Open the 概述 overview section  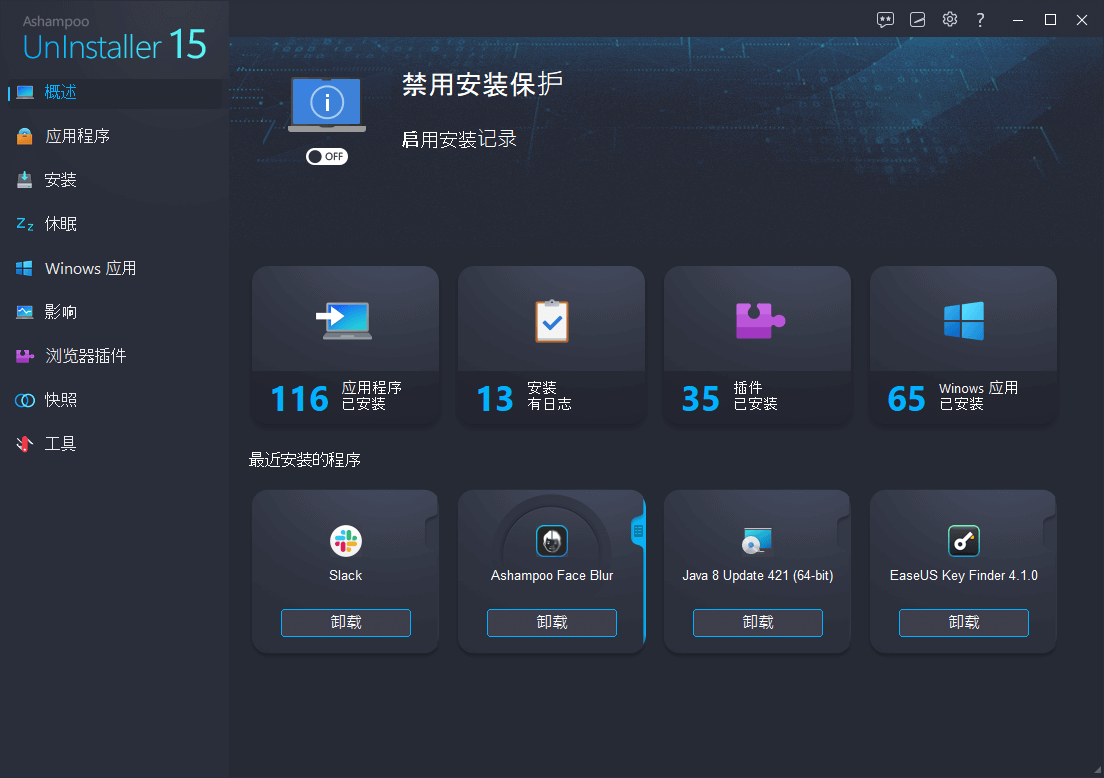point(114,92)
